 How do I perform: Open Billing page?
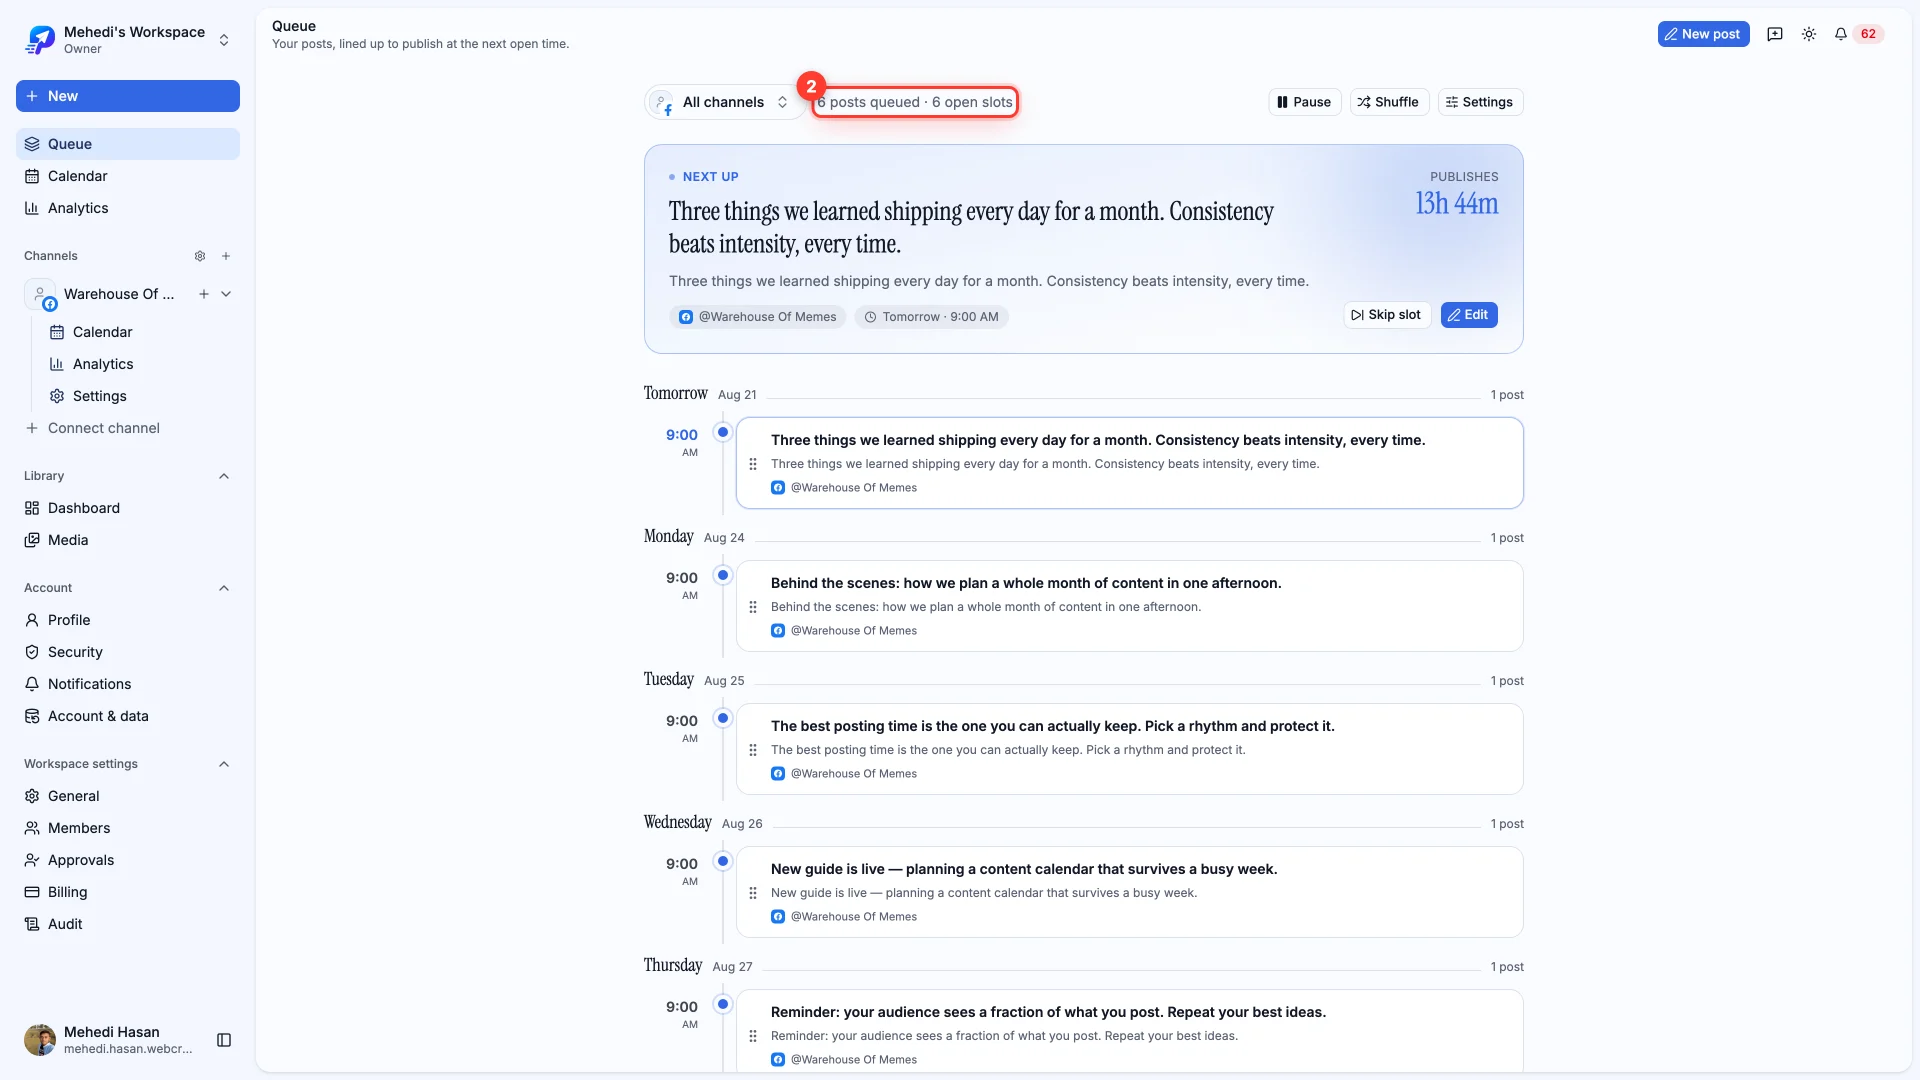pyautogui.click(x=128, y=892)
